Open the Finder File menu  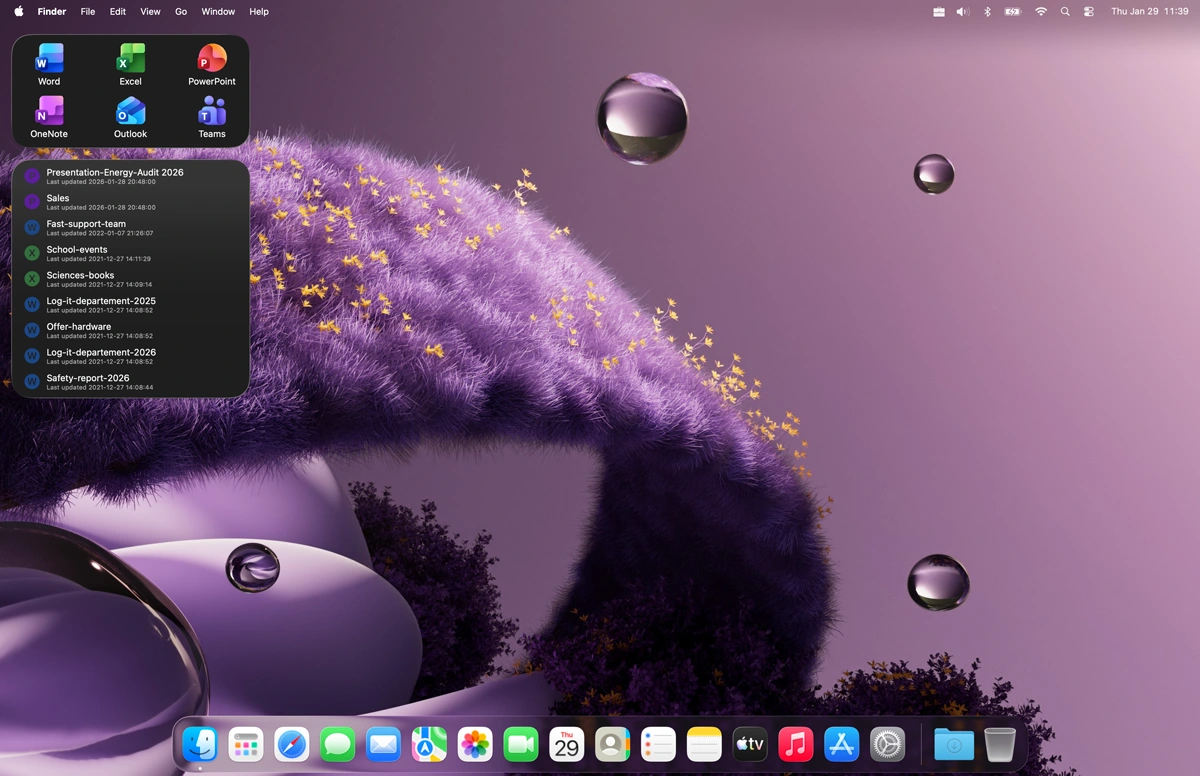87,11
